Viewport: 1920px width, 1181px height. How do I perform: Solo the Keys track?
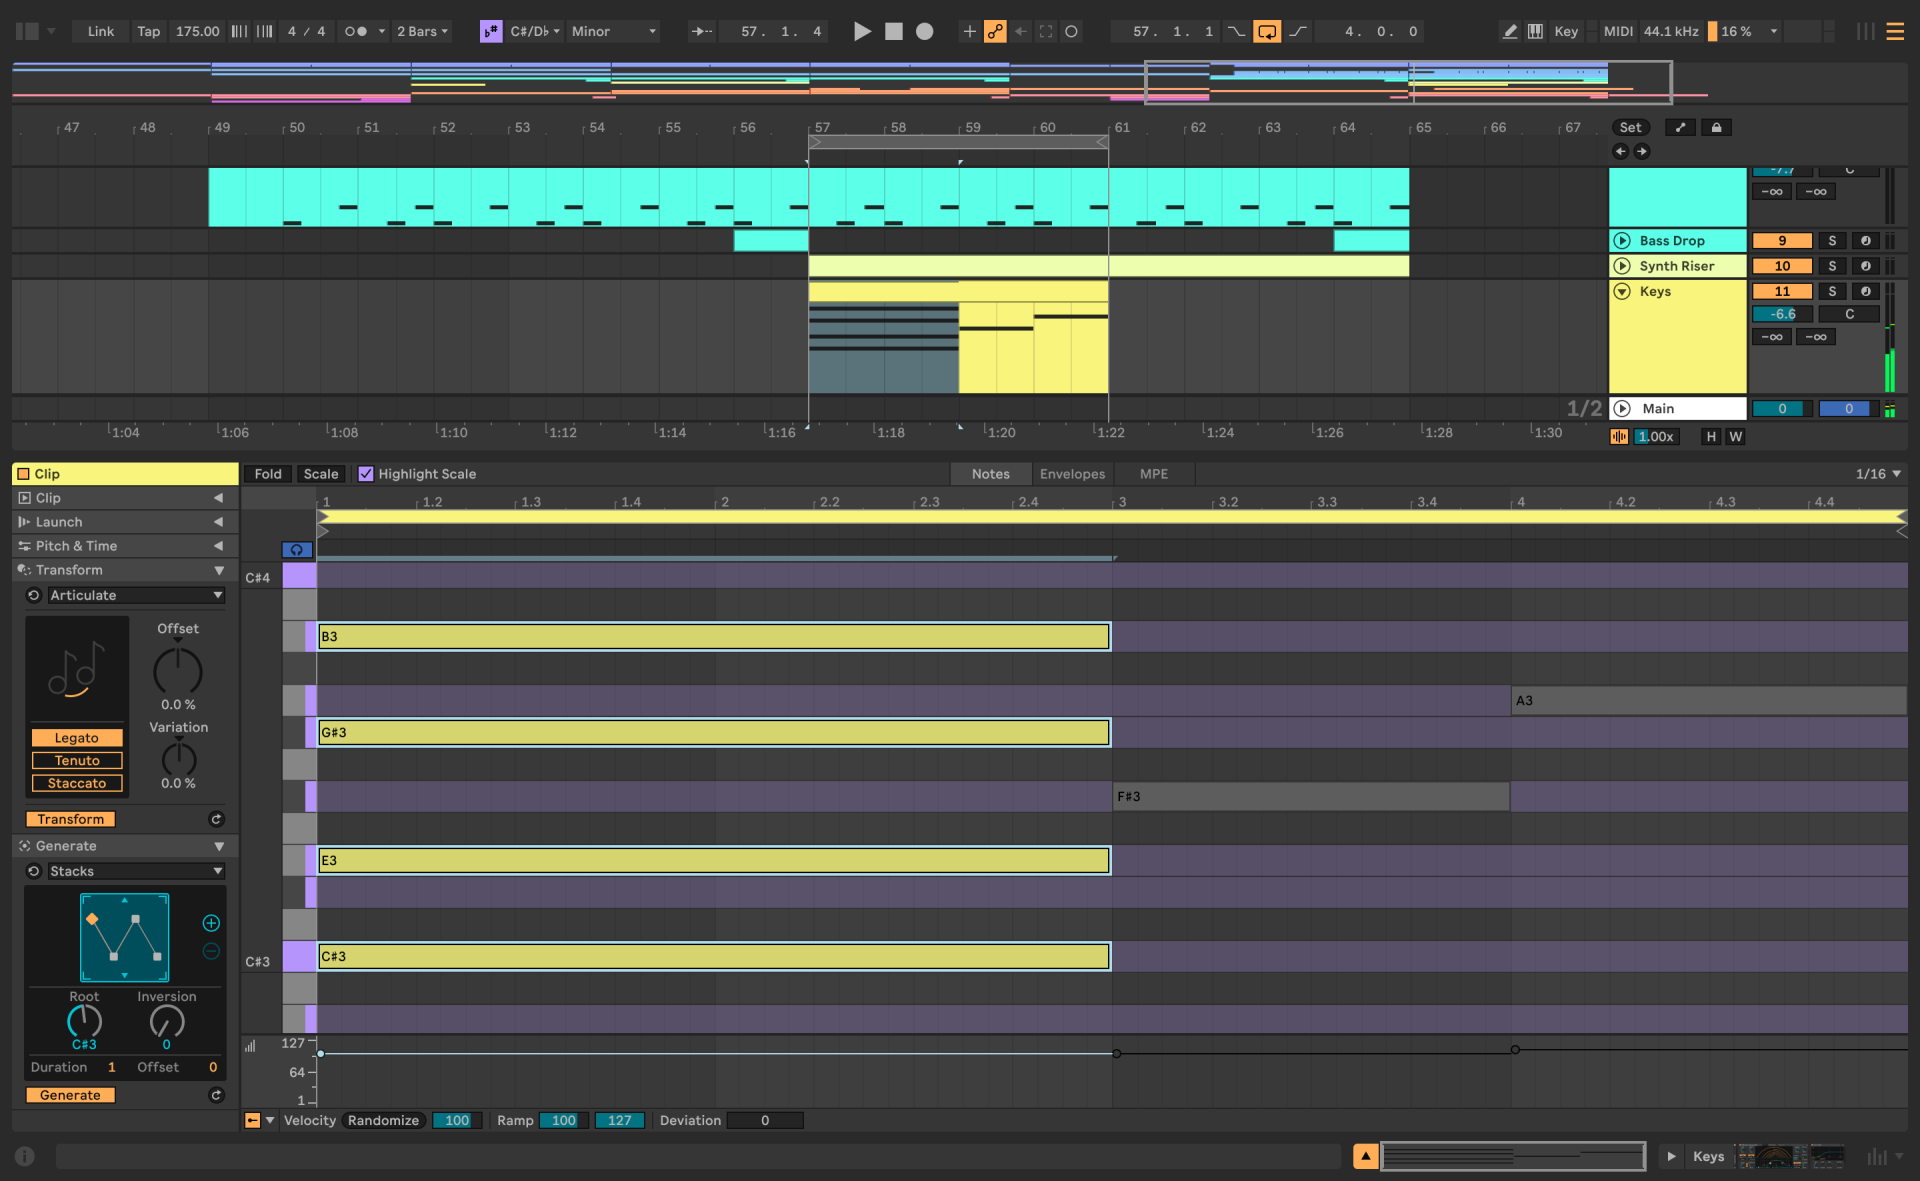pos(1833,291)
